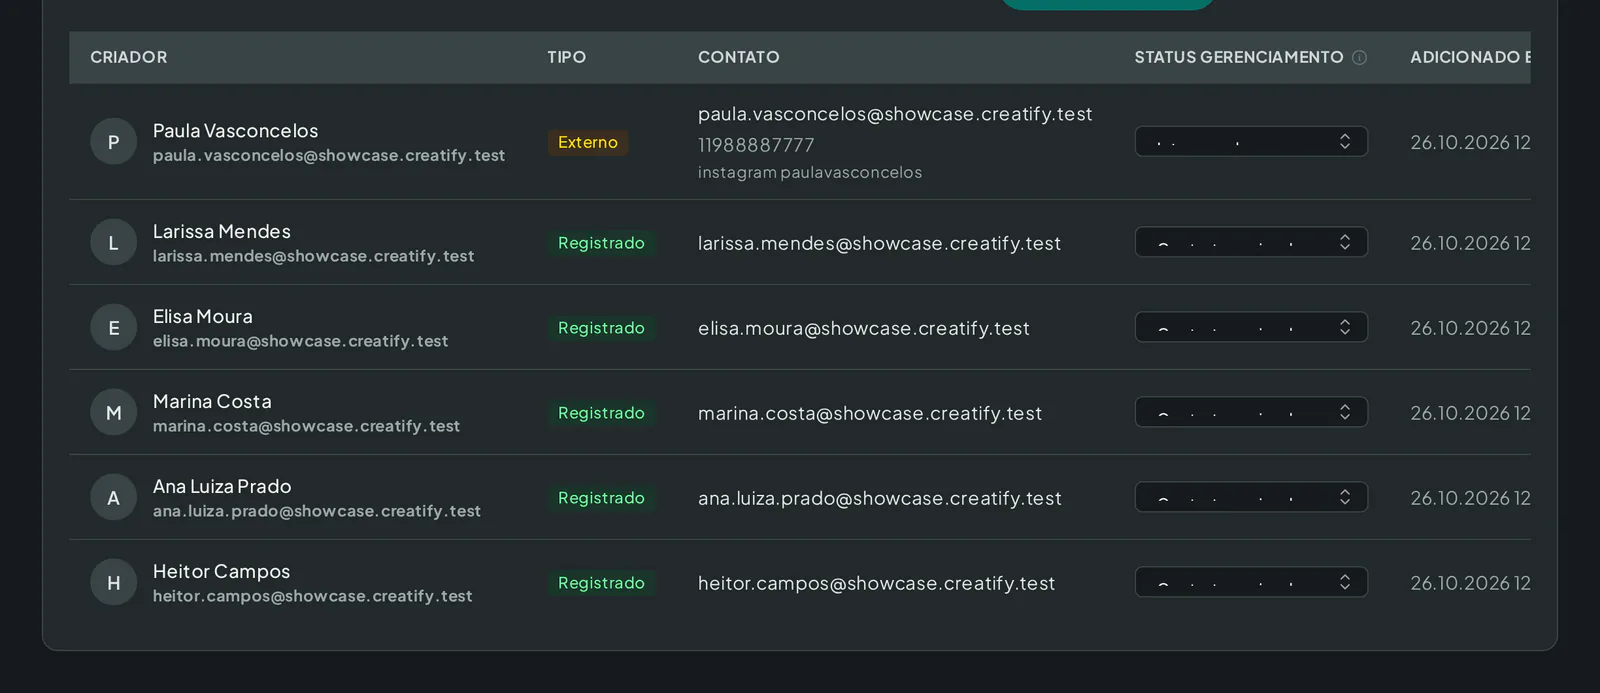Click ana.luiza.prado email in the Contato column

(880, 498)
